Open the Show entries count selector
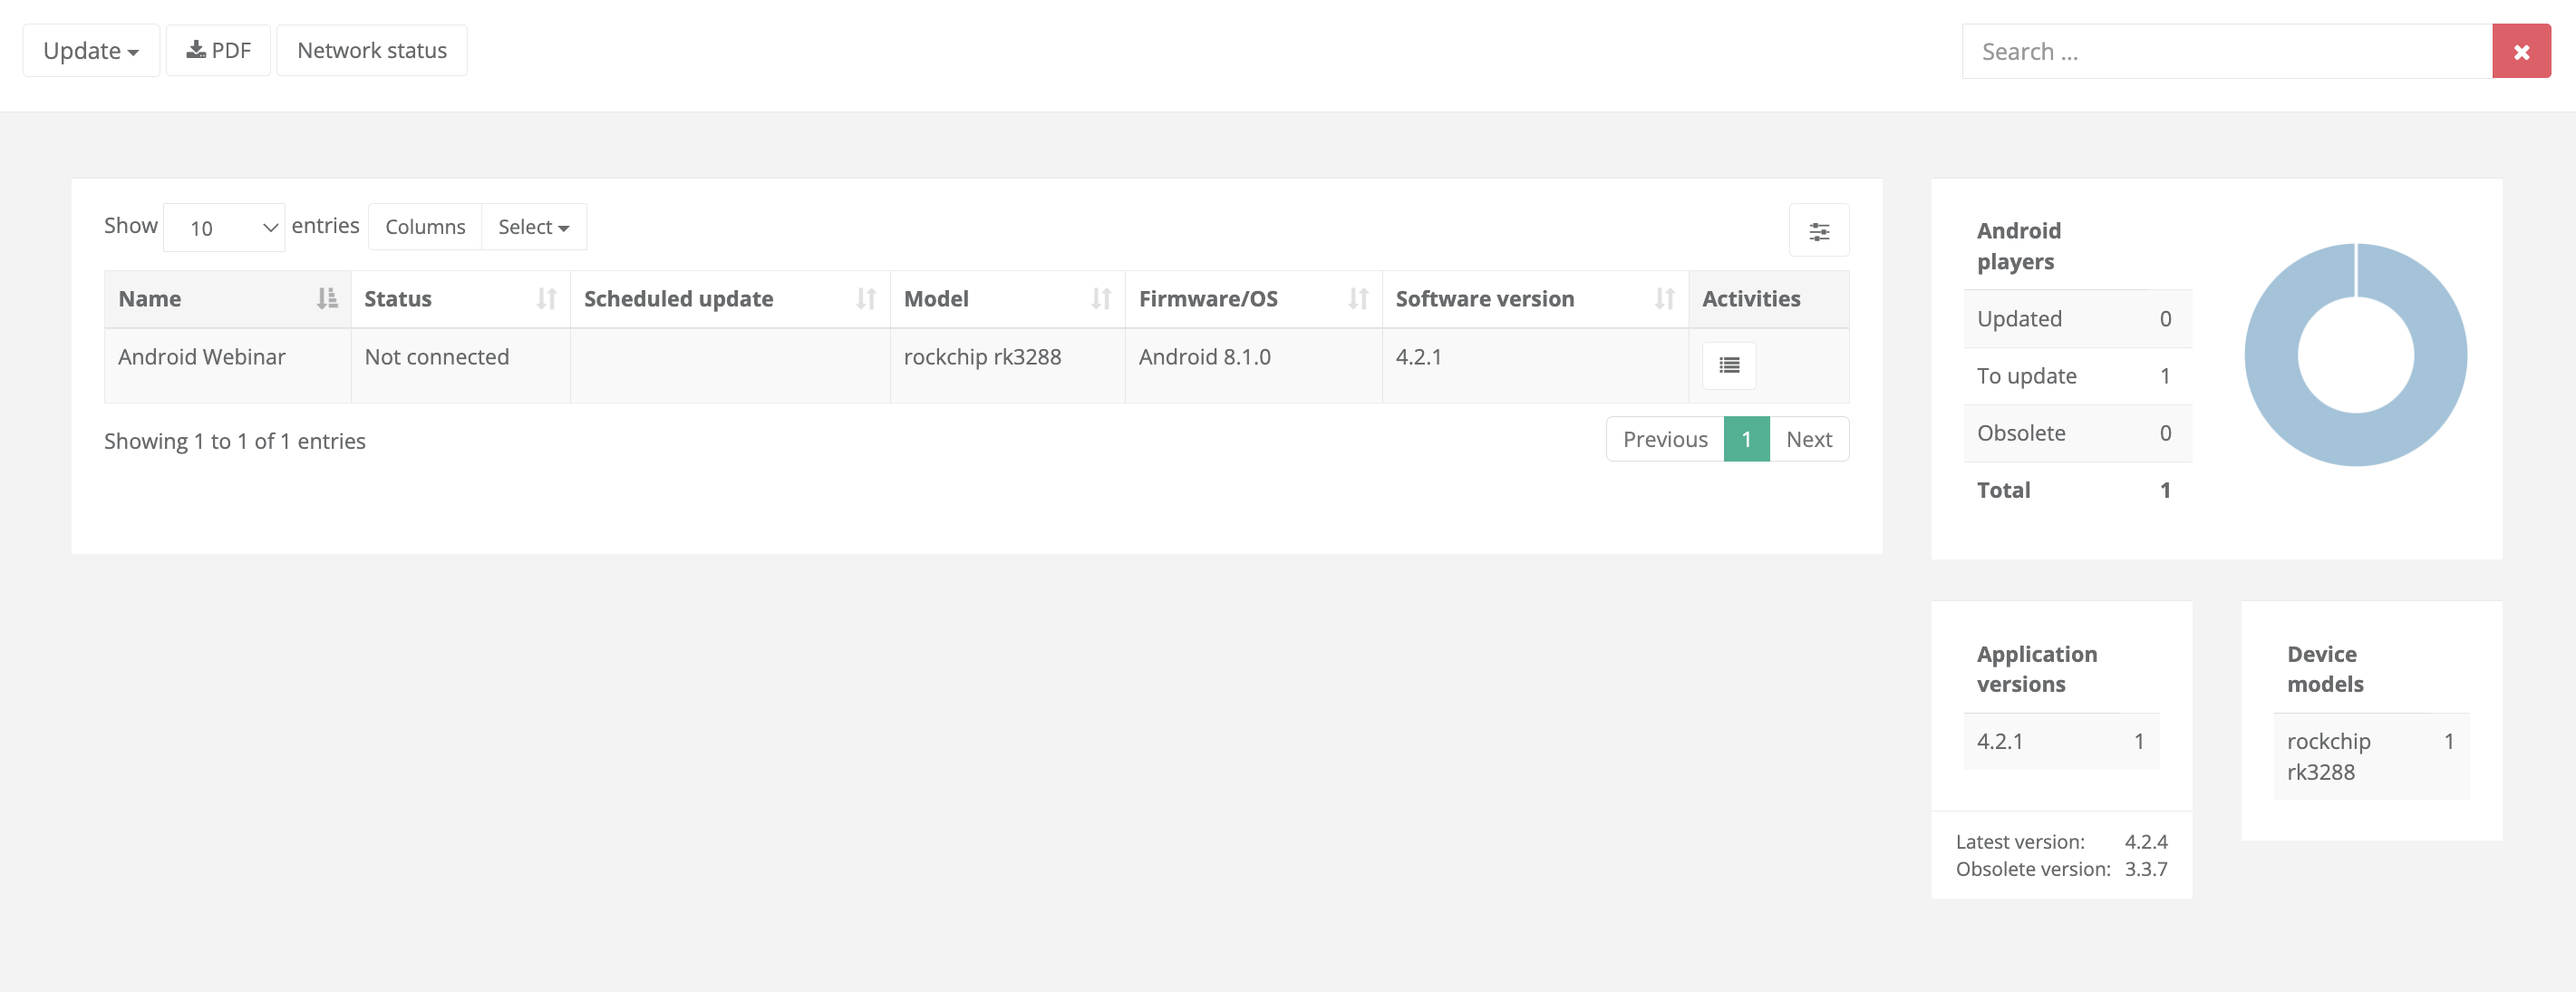Image resolution: width=2576 pixels, height=992 pixels. pos(224,228)
